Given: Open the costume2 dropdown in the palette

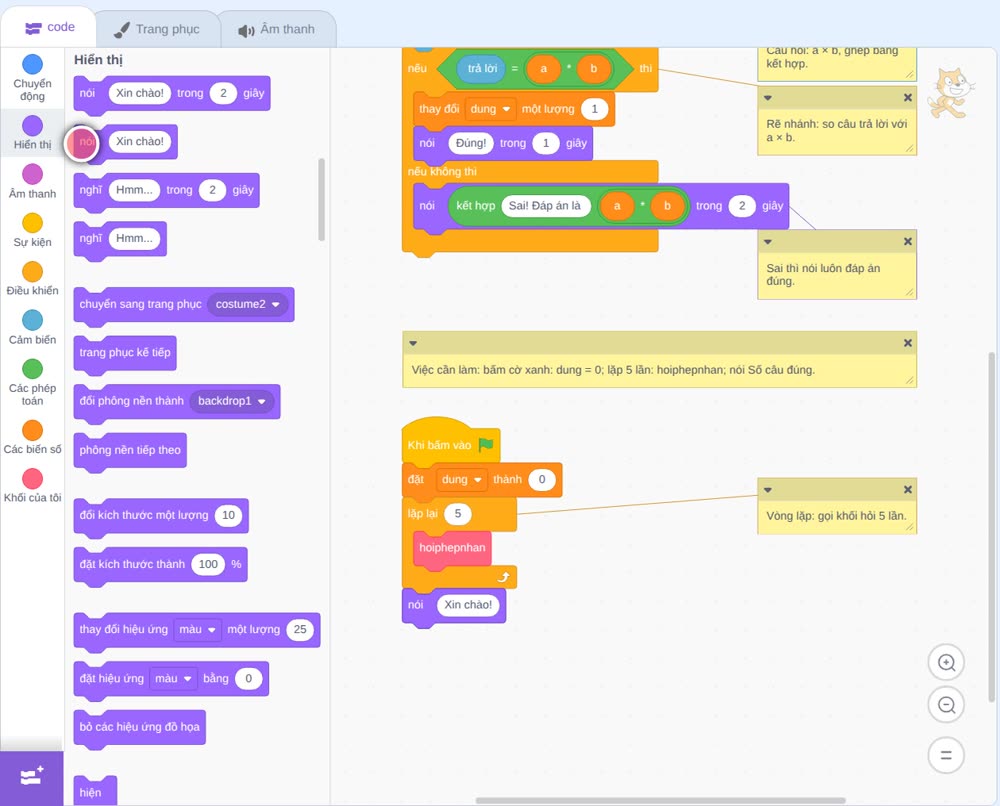Looking at the screenshot, I should click(247, 304).
